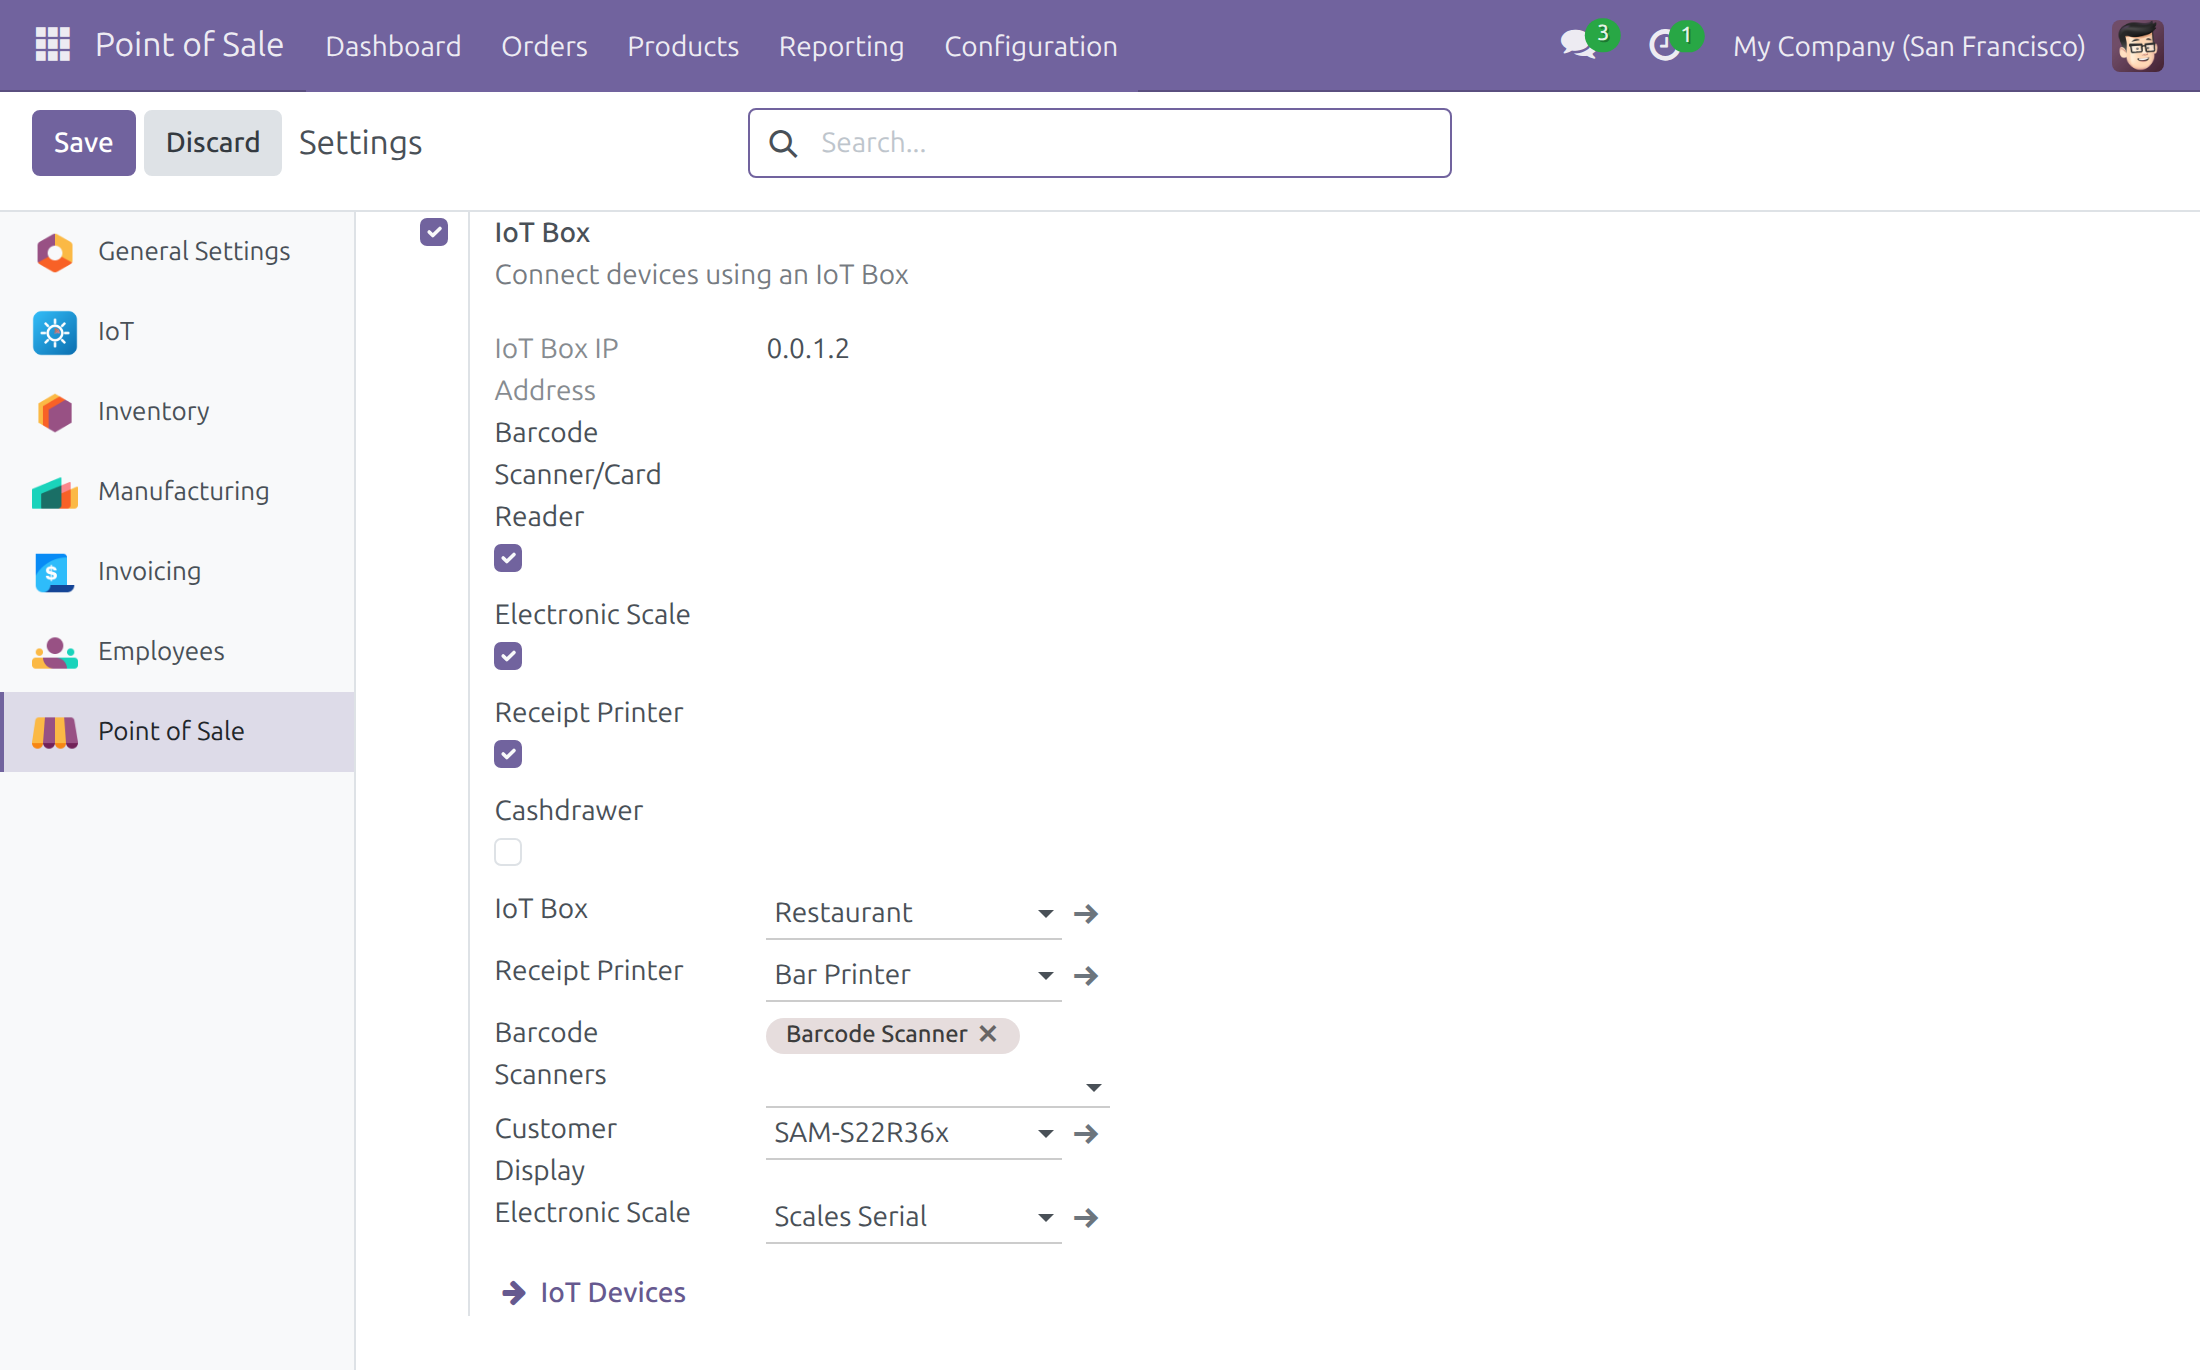Click the IoT Box IP address 0.0.1.2
This screenshot has height=1370, width=2200.
[x=808, y=349]
